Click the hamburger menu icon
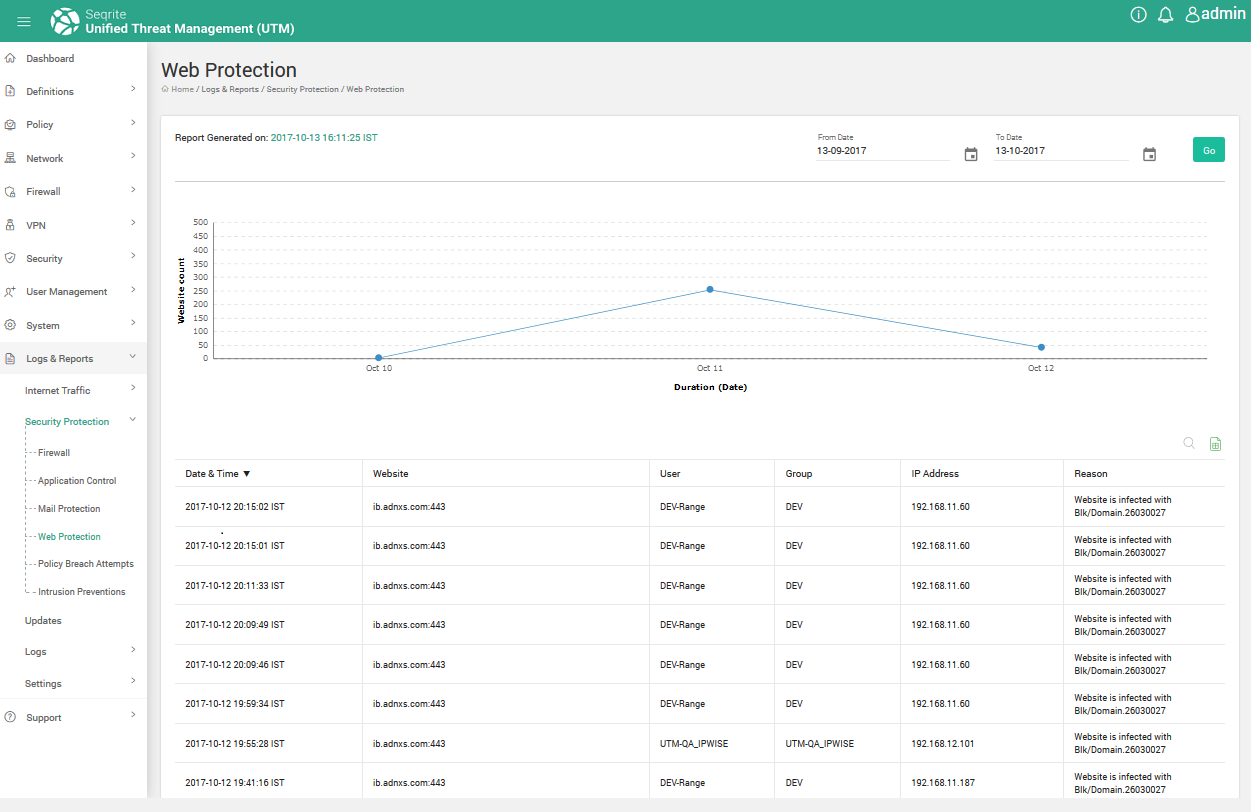Image resolution: width=1251 pixels, height=812 pixels. click(24, 21)
